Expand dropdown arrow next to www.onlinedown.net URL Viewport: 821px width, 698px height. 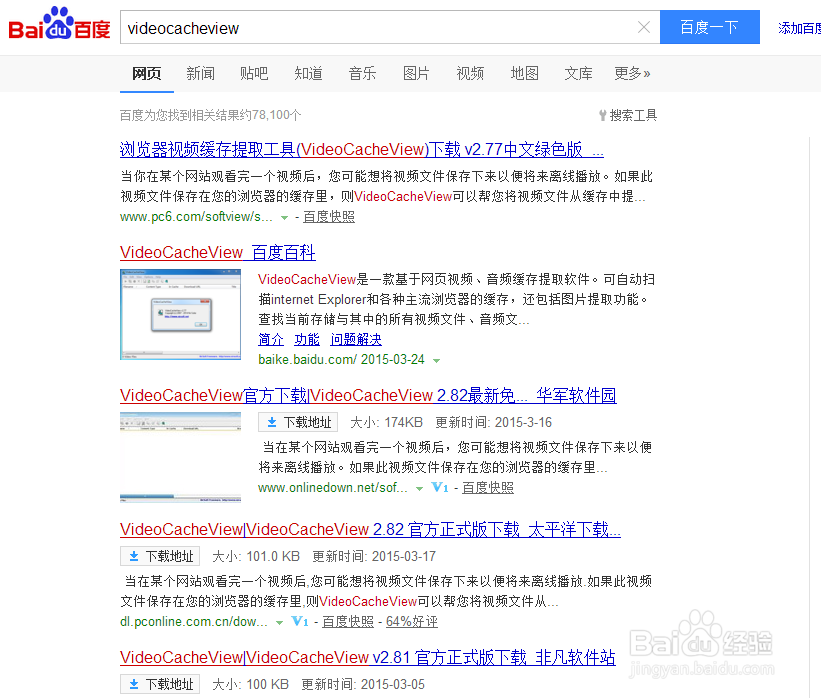pyautogui.click(x=419, y=489)
